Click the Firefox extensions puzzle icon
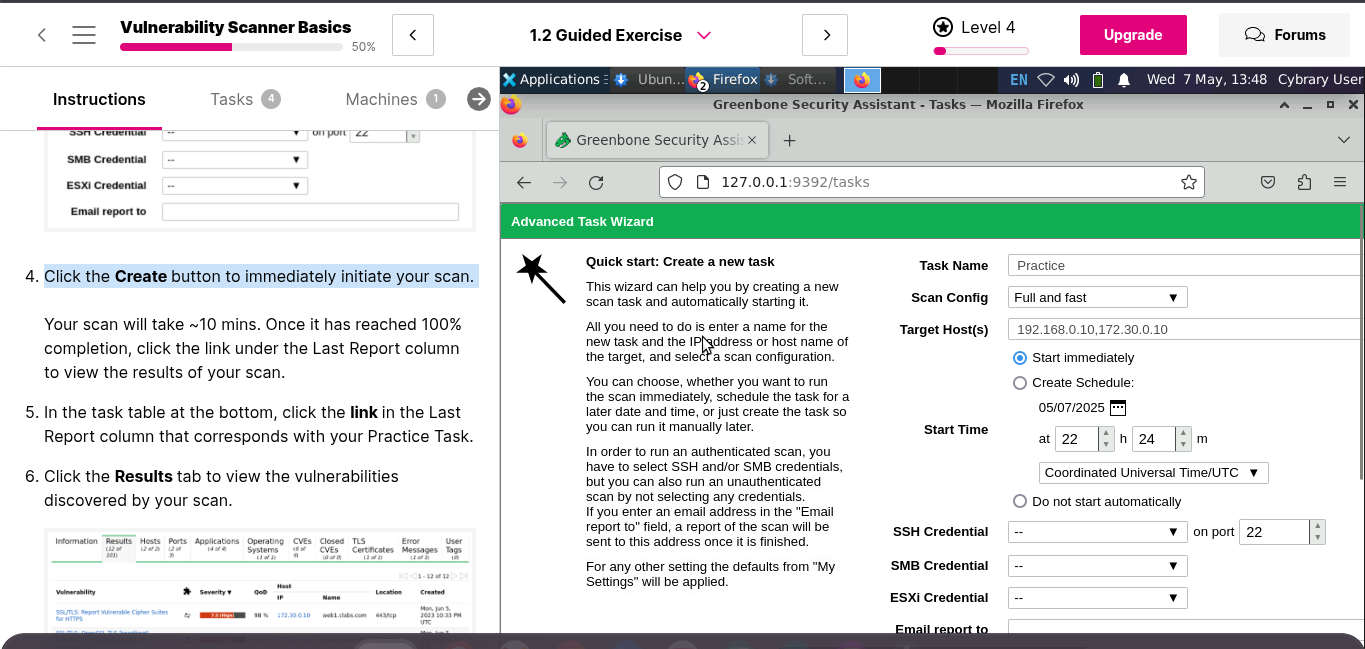 (x=1304, y=182)
